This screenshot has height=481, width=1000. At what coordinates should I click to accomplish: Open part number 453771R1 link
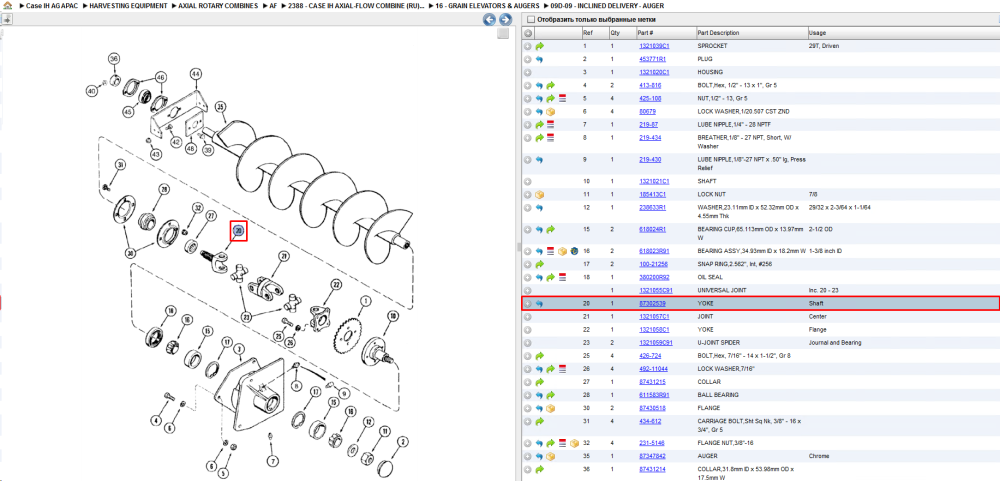pos(652,59)
